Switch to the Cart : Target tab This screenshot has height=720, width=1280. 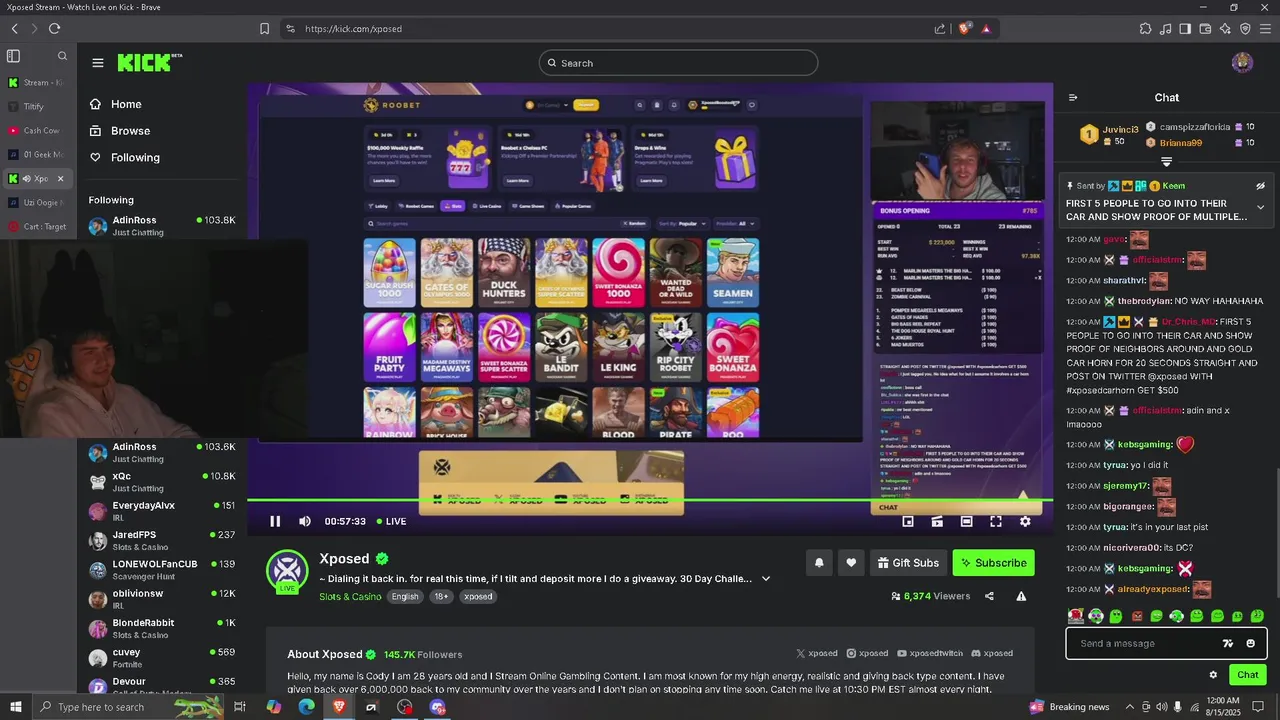click(x=37, y=226)
